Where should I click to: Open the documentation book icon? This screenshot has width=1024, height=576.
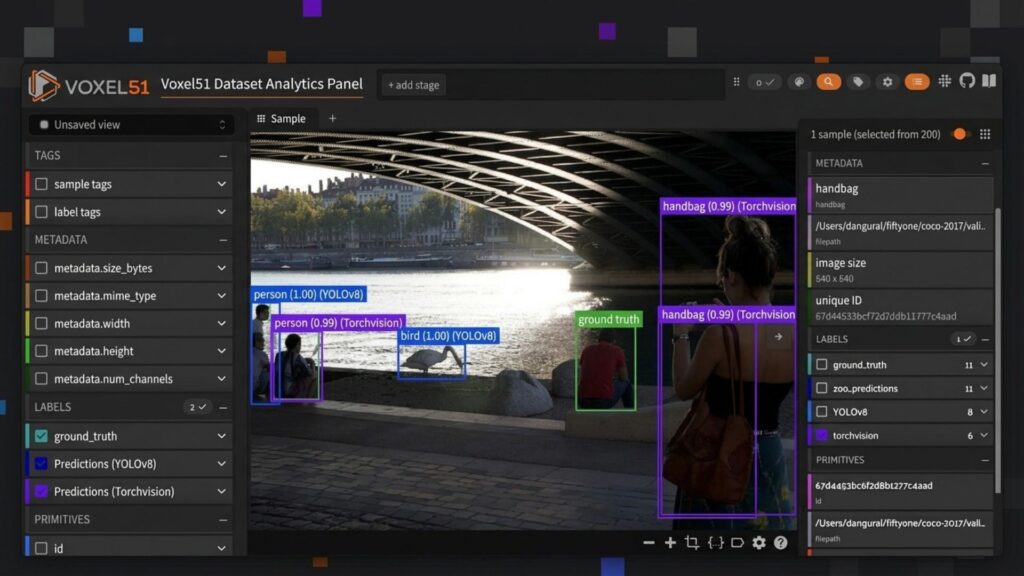989,81
